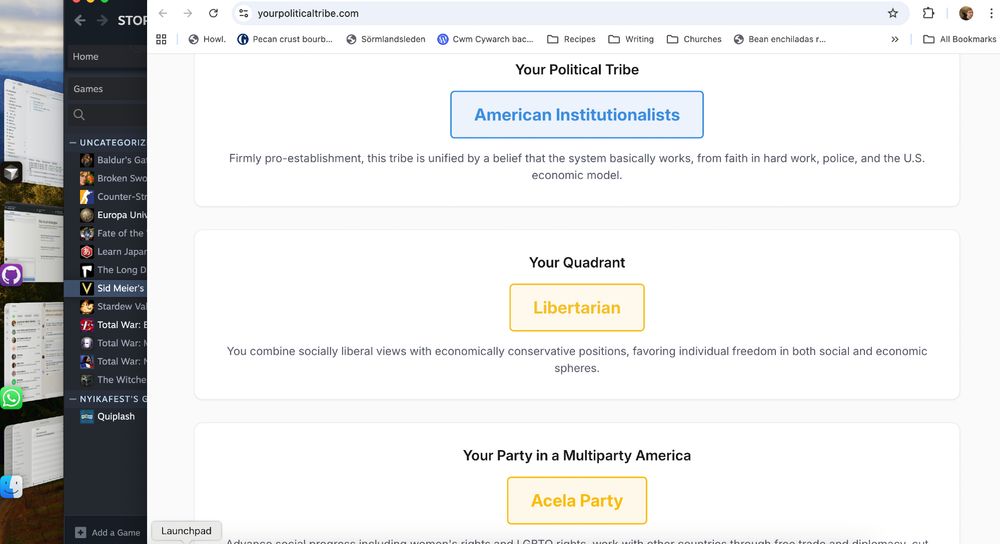Screen dimensions: 1000x544
Task: Click the American Institutionalists tribe button
Action: click(576, 115)
